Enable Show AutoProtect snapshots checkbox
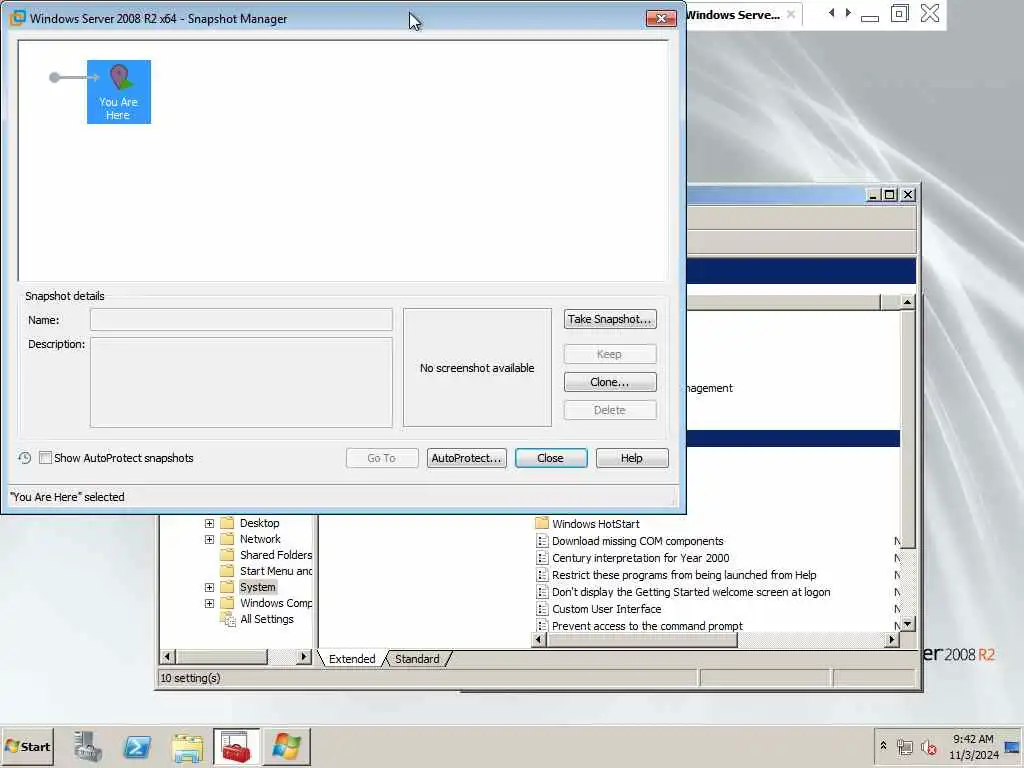Viewport: 1024px width, 768px height. [x=45, y=458]
